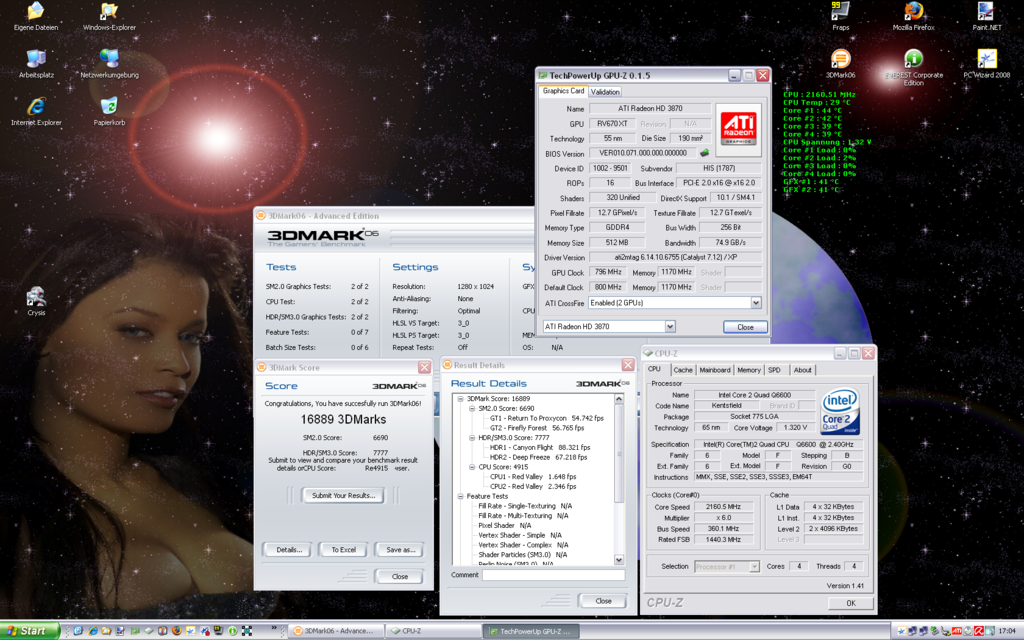Collapse the SM2.0 Score tree node

[472, 408]
